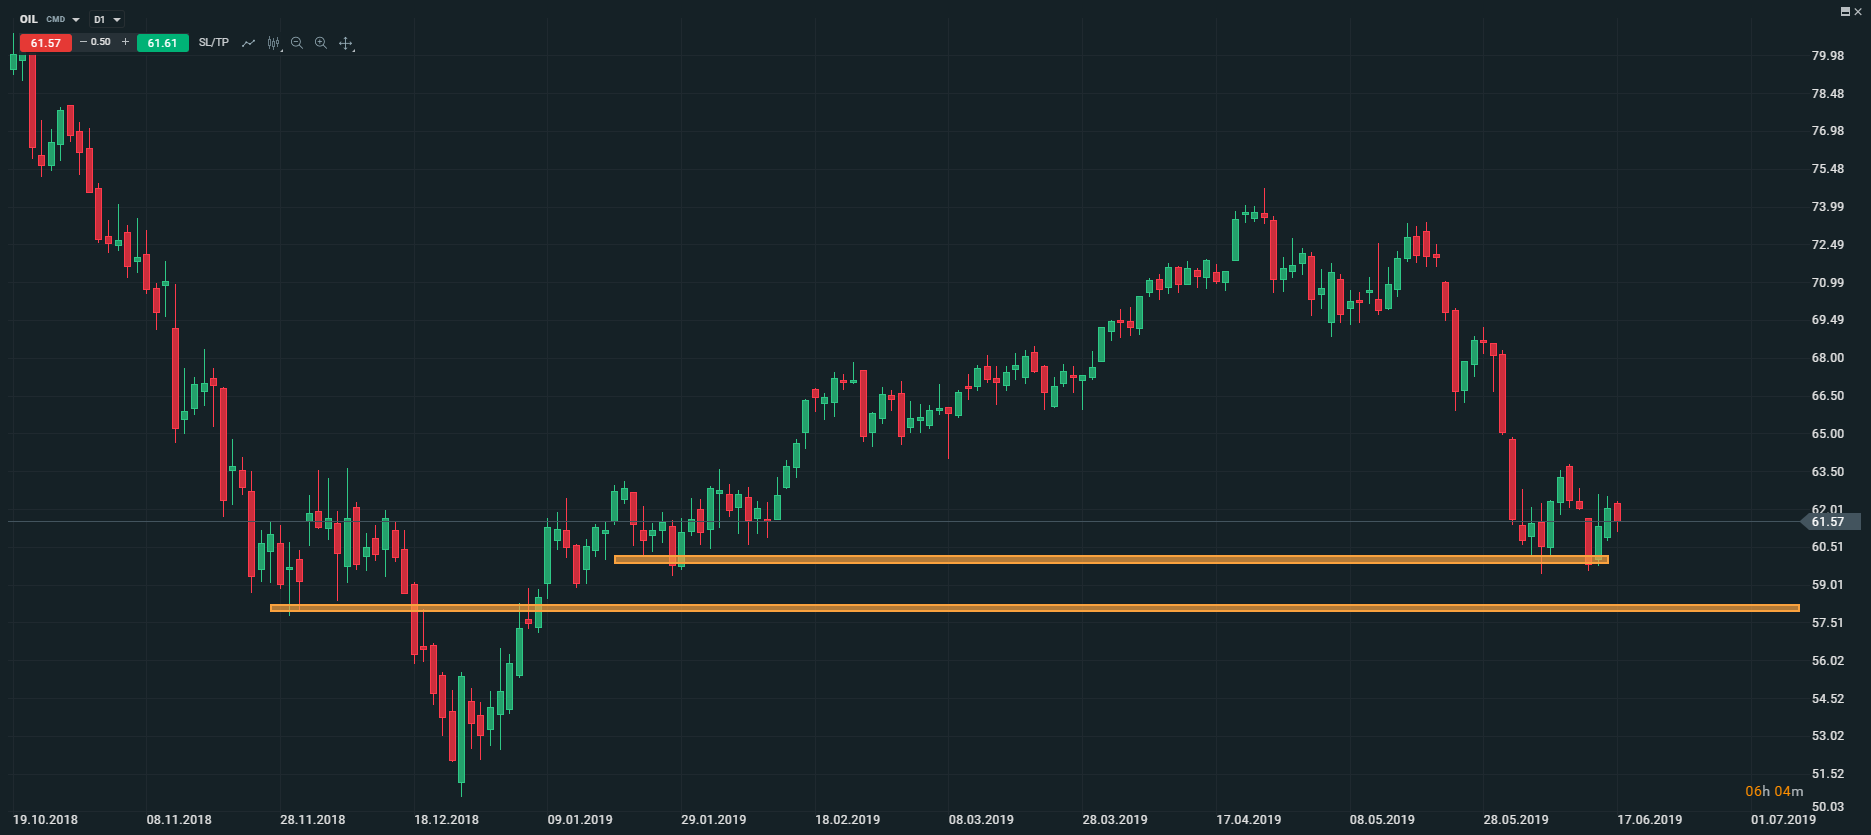The width and height of the screenshot is (1871, 835).
Task: Increase trade volume with plus button
Action: (125, 42)
